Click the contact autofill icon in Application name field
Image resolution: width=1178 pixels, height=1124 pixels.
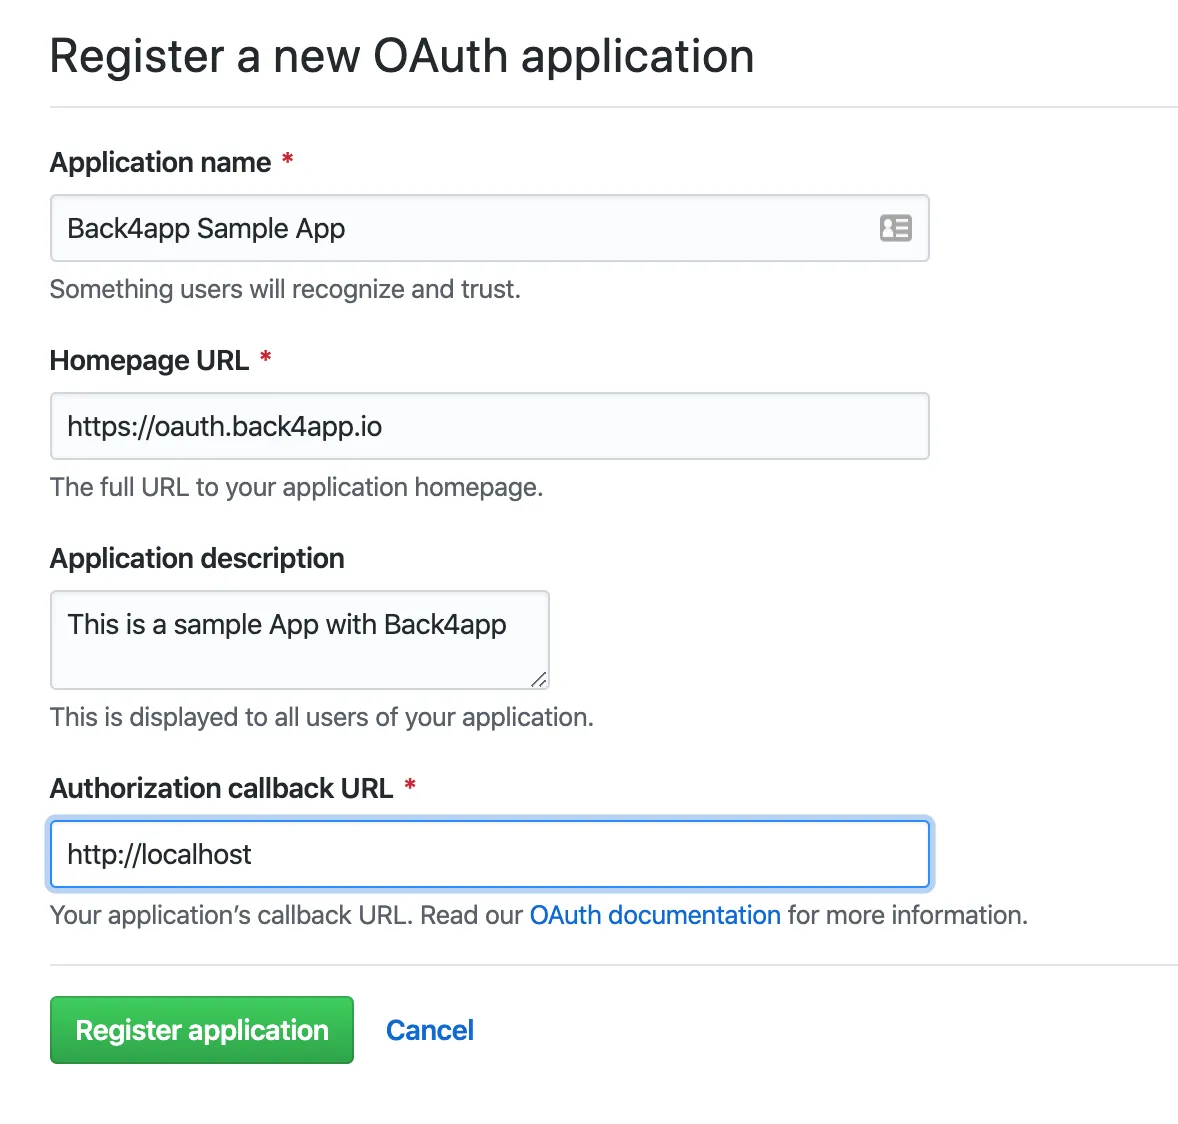tap(896, 228)
